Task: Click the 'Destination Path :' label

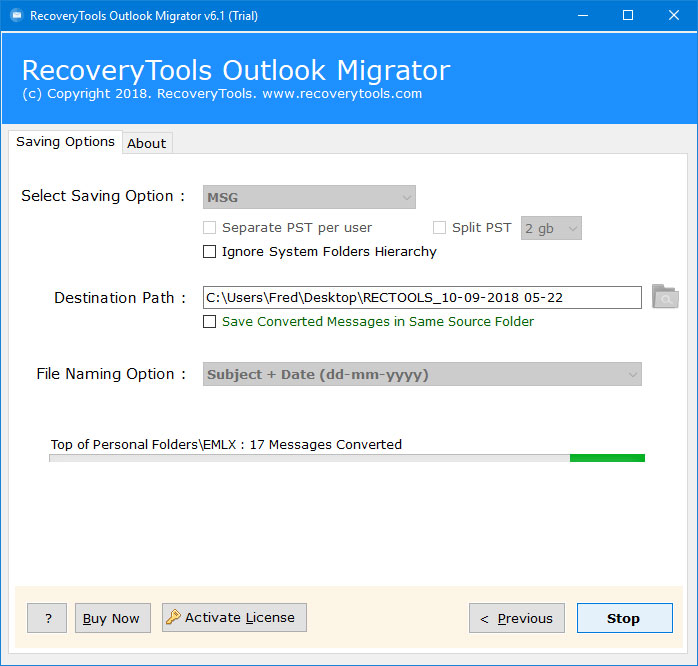Action: coord(120,297)
